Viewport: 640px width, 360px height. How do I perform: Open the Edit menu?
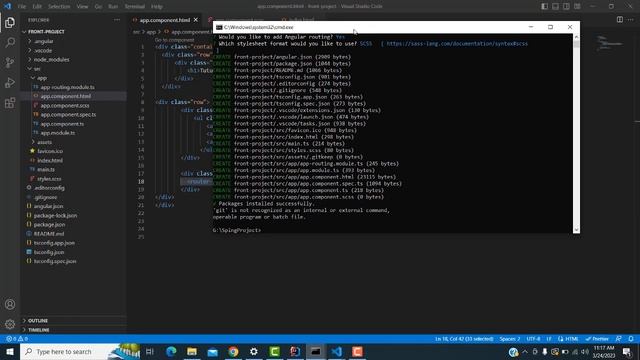click(37, 7)
